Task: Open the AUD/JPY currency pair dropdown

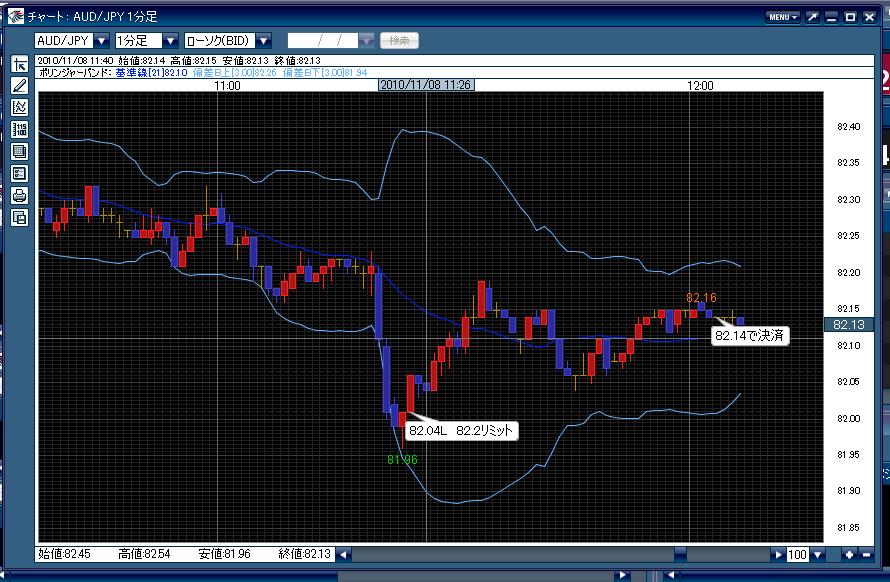Action: 102,40
